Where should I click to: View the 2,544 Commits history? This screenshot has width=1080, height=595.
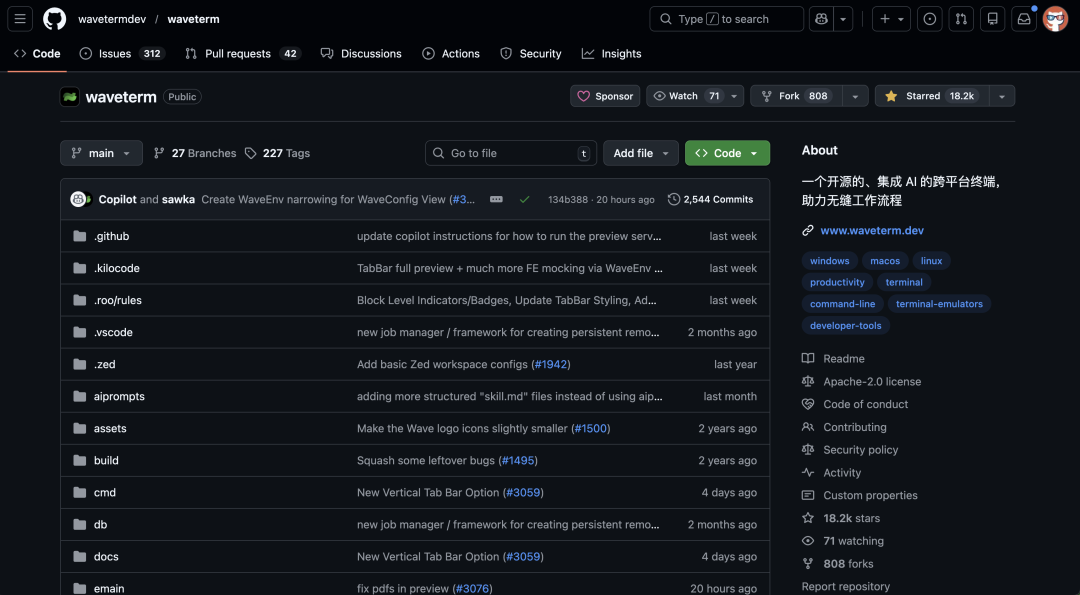[711, 199]
